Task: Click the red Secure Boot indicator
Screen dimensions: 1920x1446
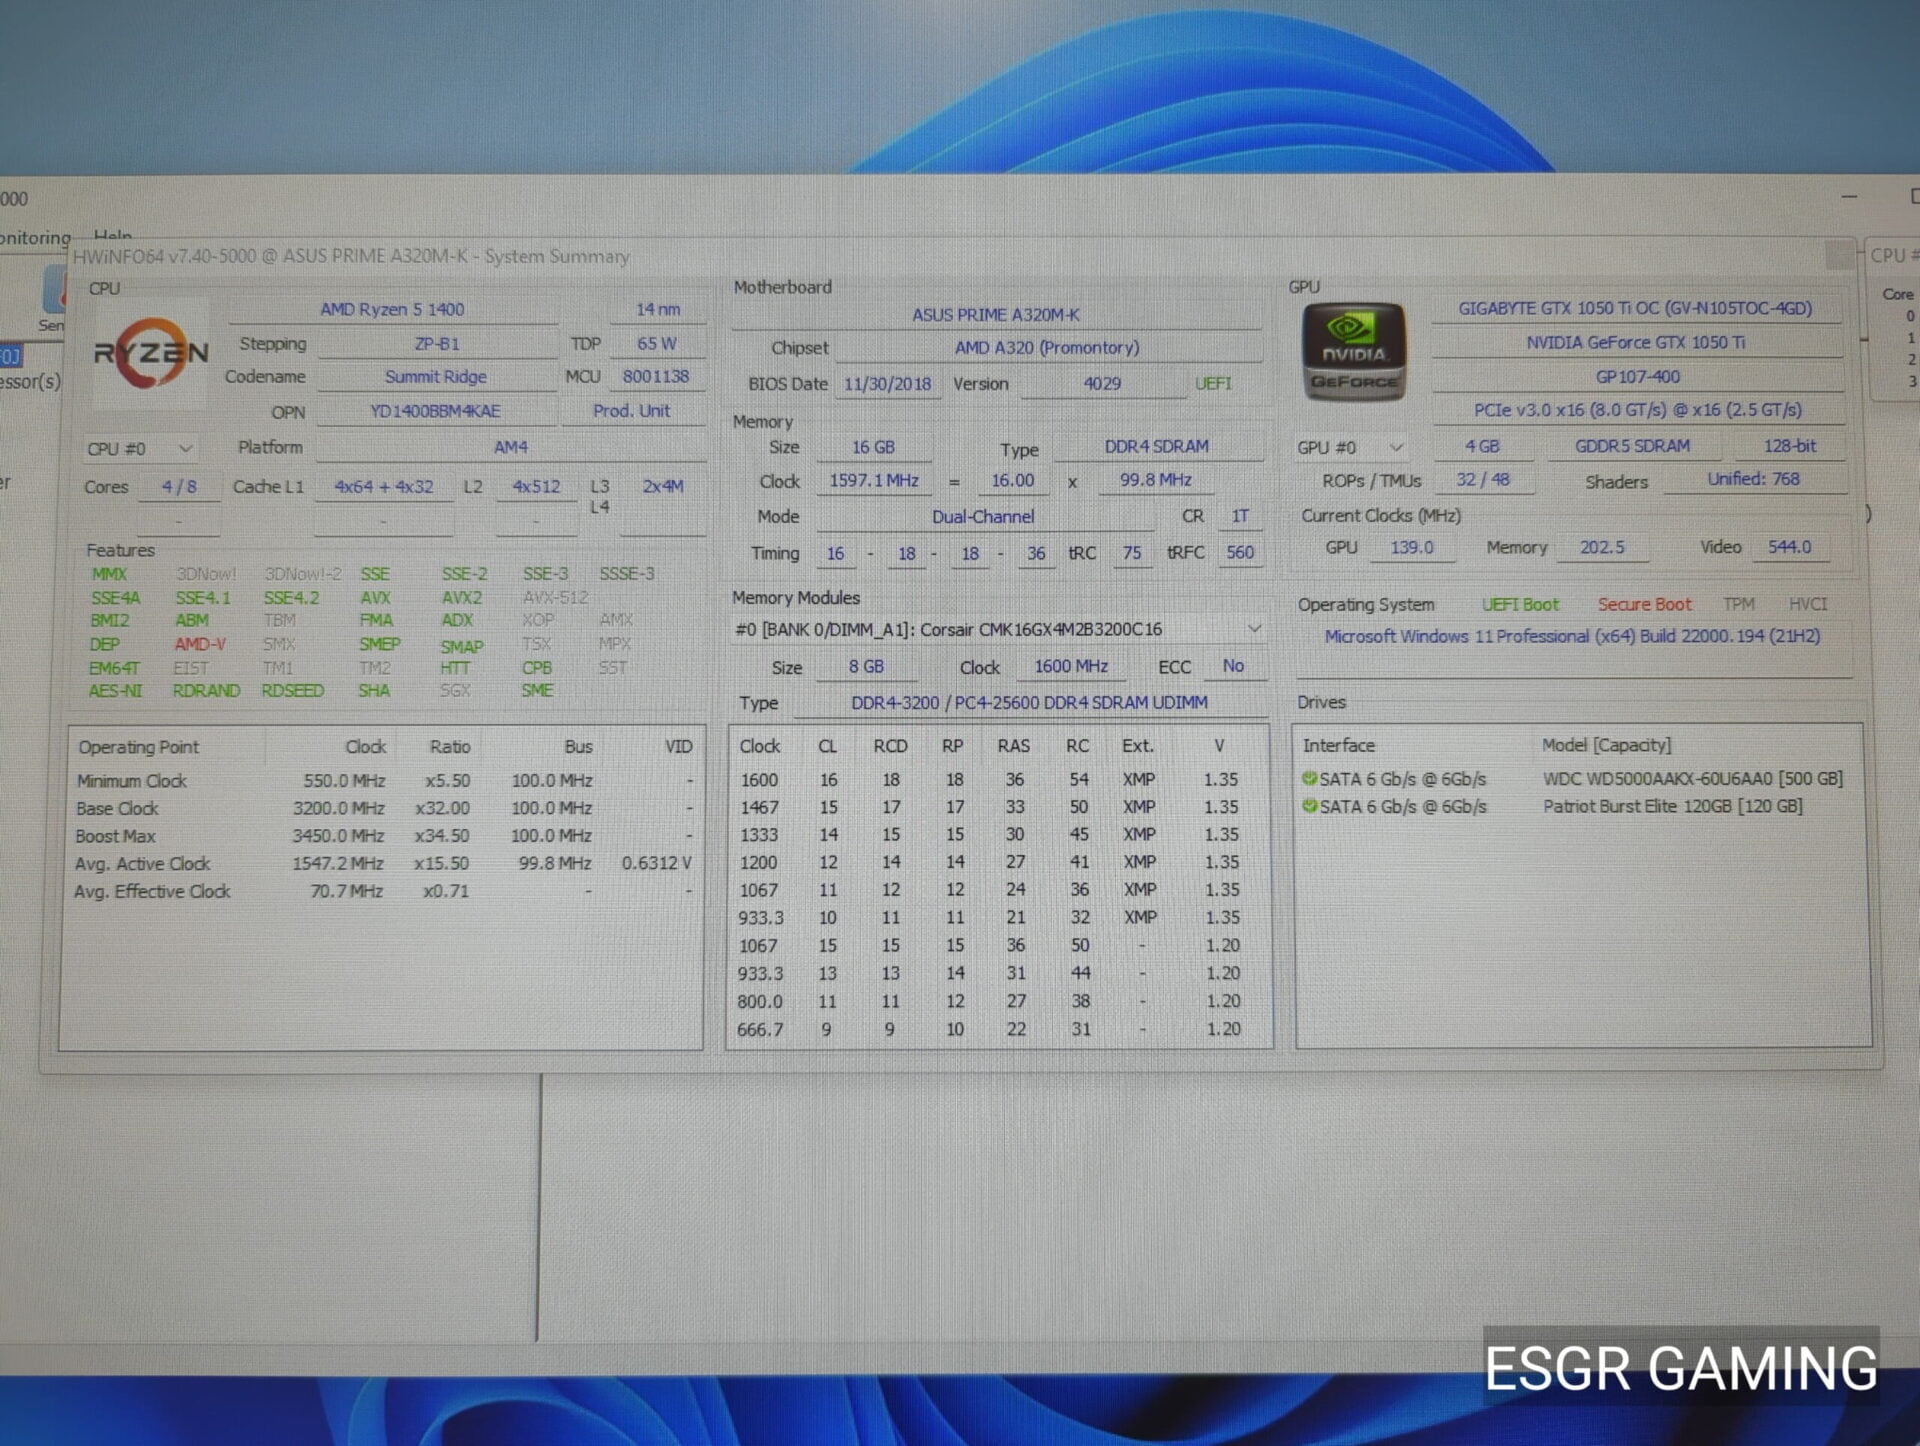Action: tap(1644, 605)
